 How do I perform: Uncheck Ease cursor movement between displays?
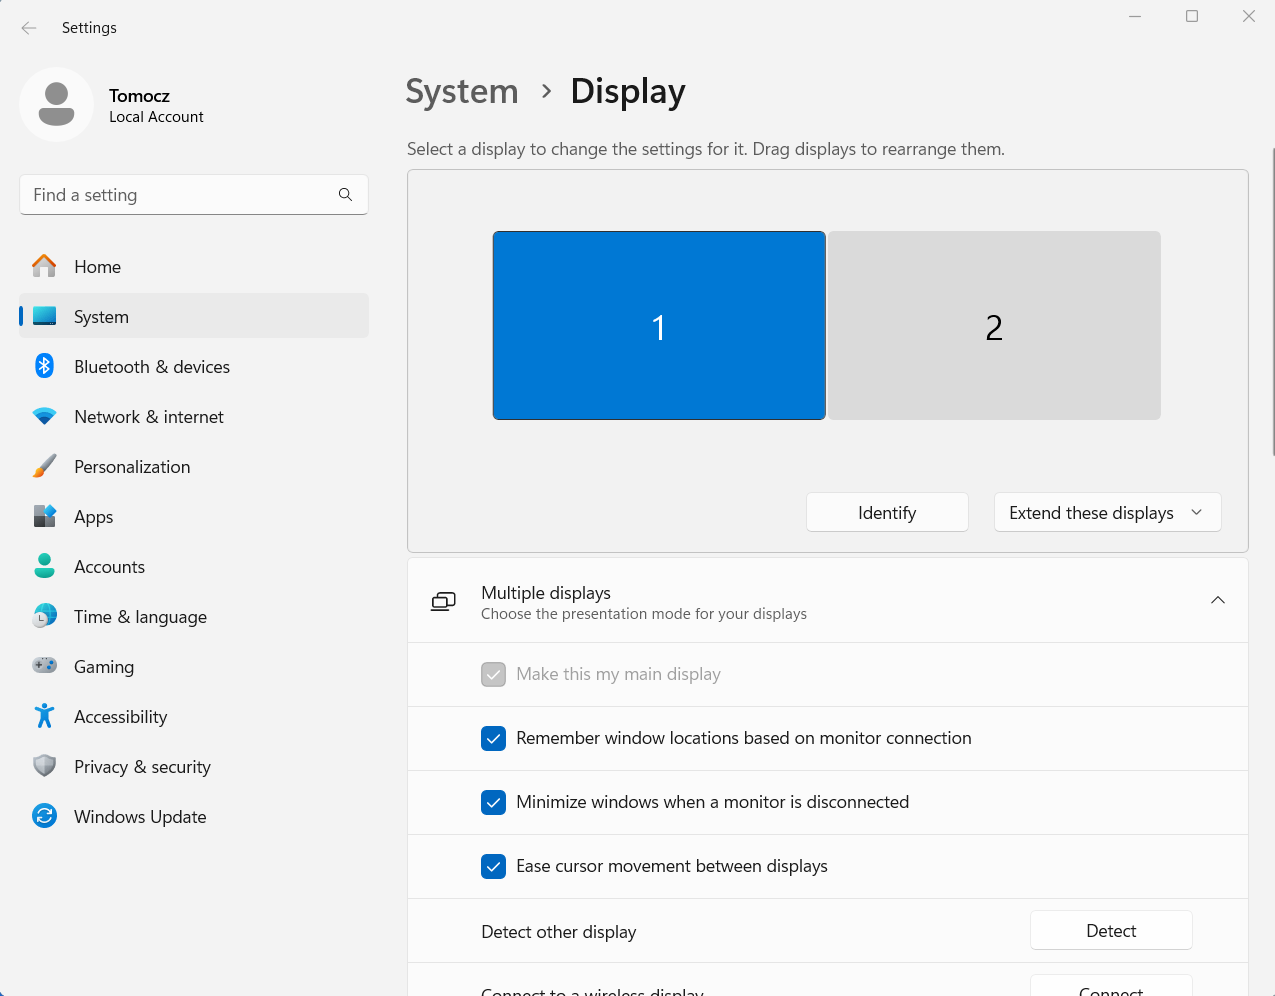(x=493, y=866)
